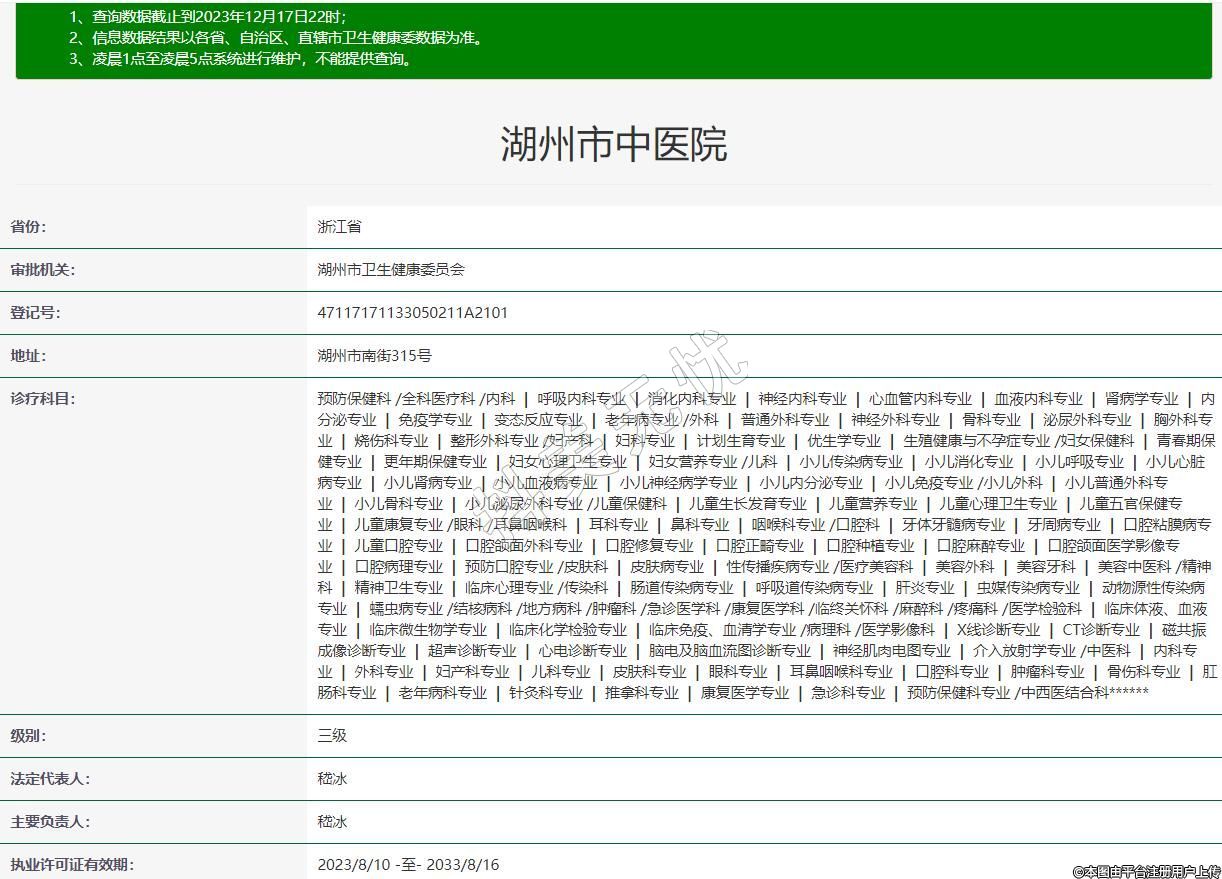The height and width of the screenshot is (879, 1222).
Task: Click the address 湖州市南街315号
Action: point(374,356)
